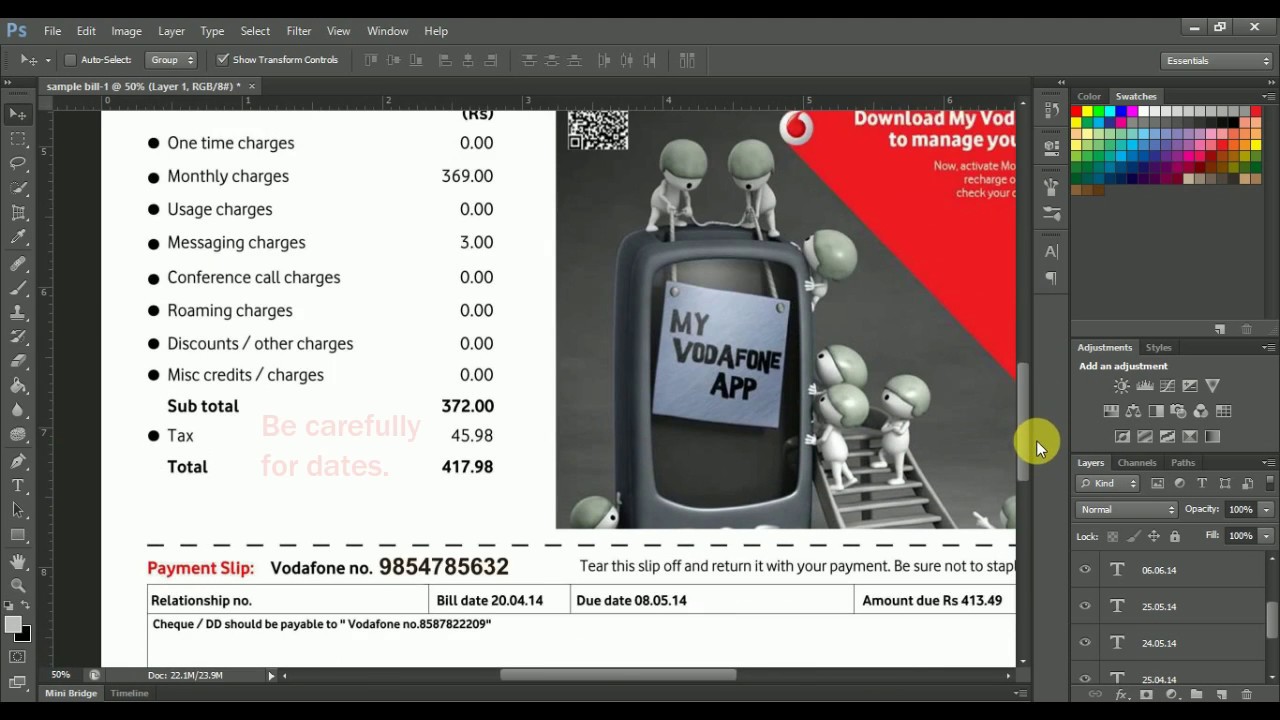Select the Horizontal Type tool
Screen dimensions: 1280x720
pyautogui.click(x=18, y=485)
